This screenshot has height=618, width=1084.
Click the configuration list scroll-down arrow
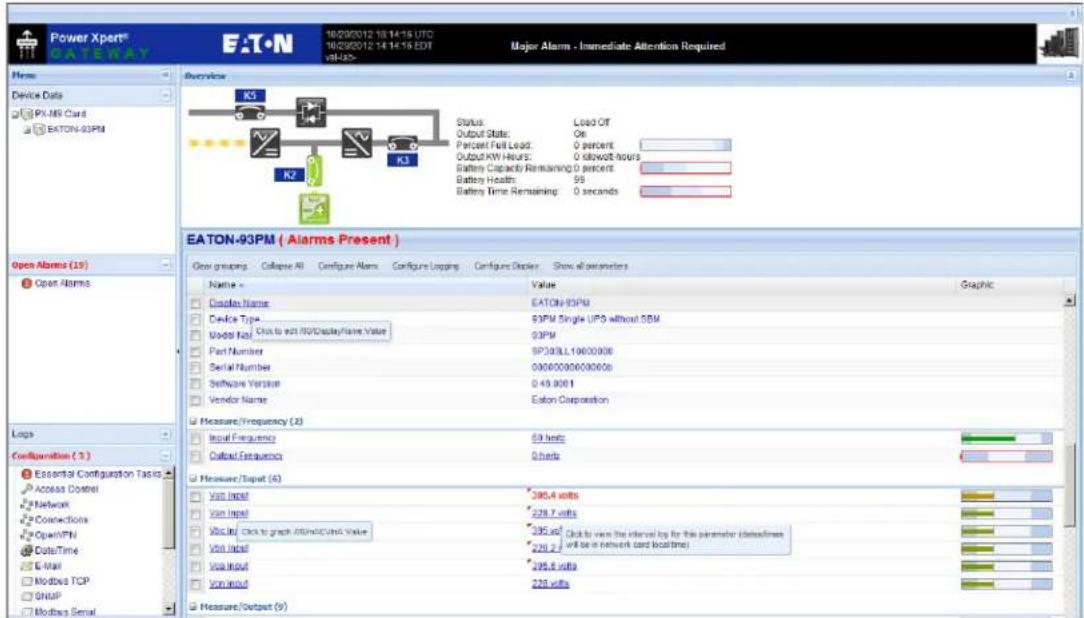pos(170,610)
